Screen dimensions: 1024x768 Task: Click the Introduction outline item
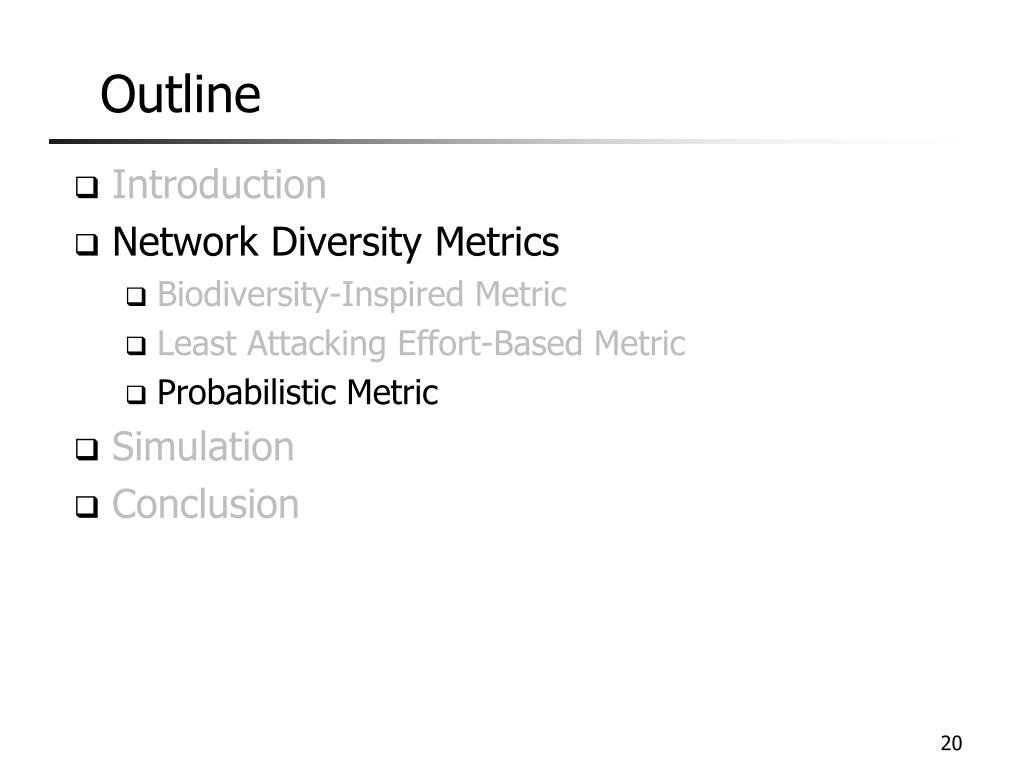click(219, 185)
